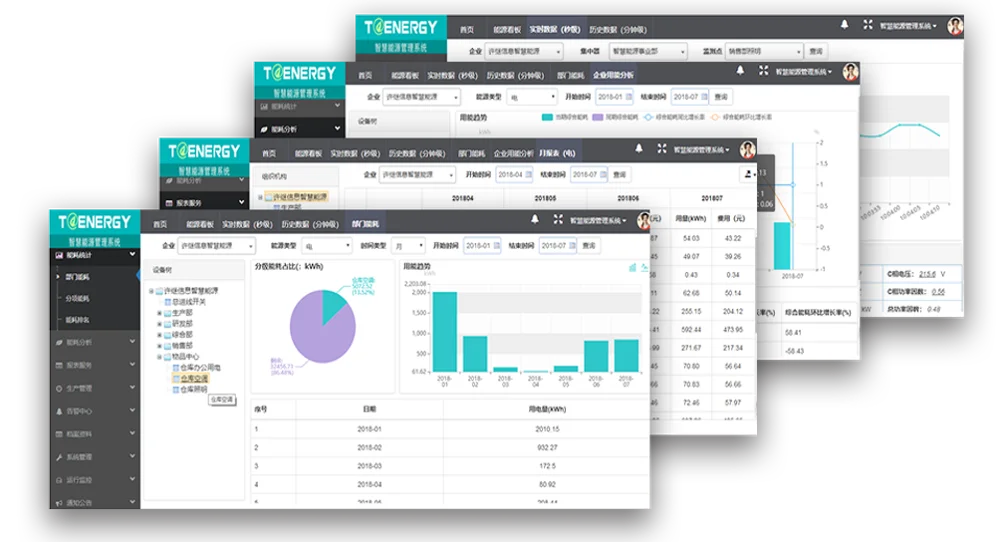Click the 查询 button in the rearmost 实时数据 window
The width and height of the screenshot is (1000, 542).
(x=816, y=51)
